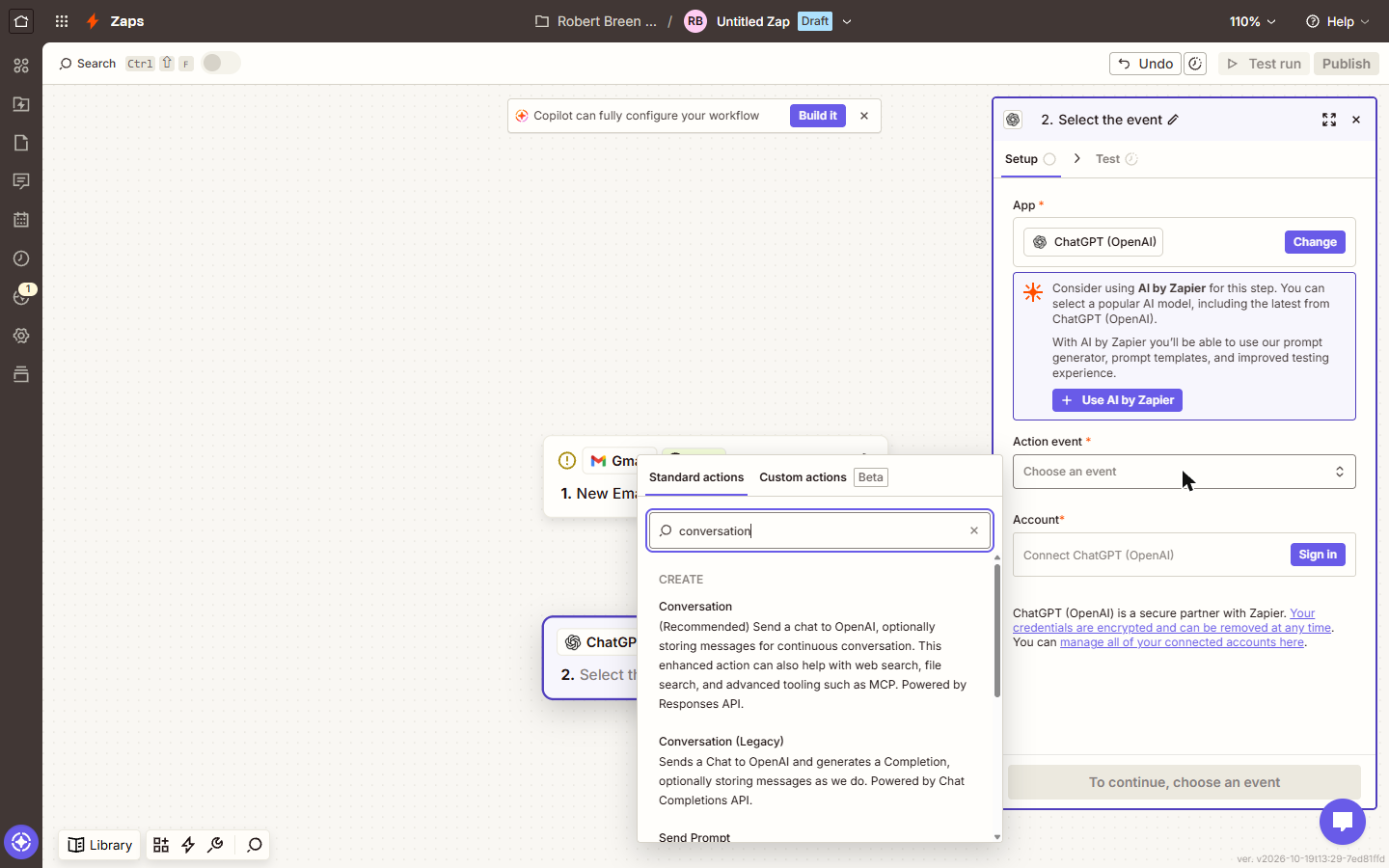The width and height of the screenshot is (1389, 868).
Task: Toggle the switch beside Search
Action: click(x=221, y=63)
